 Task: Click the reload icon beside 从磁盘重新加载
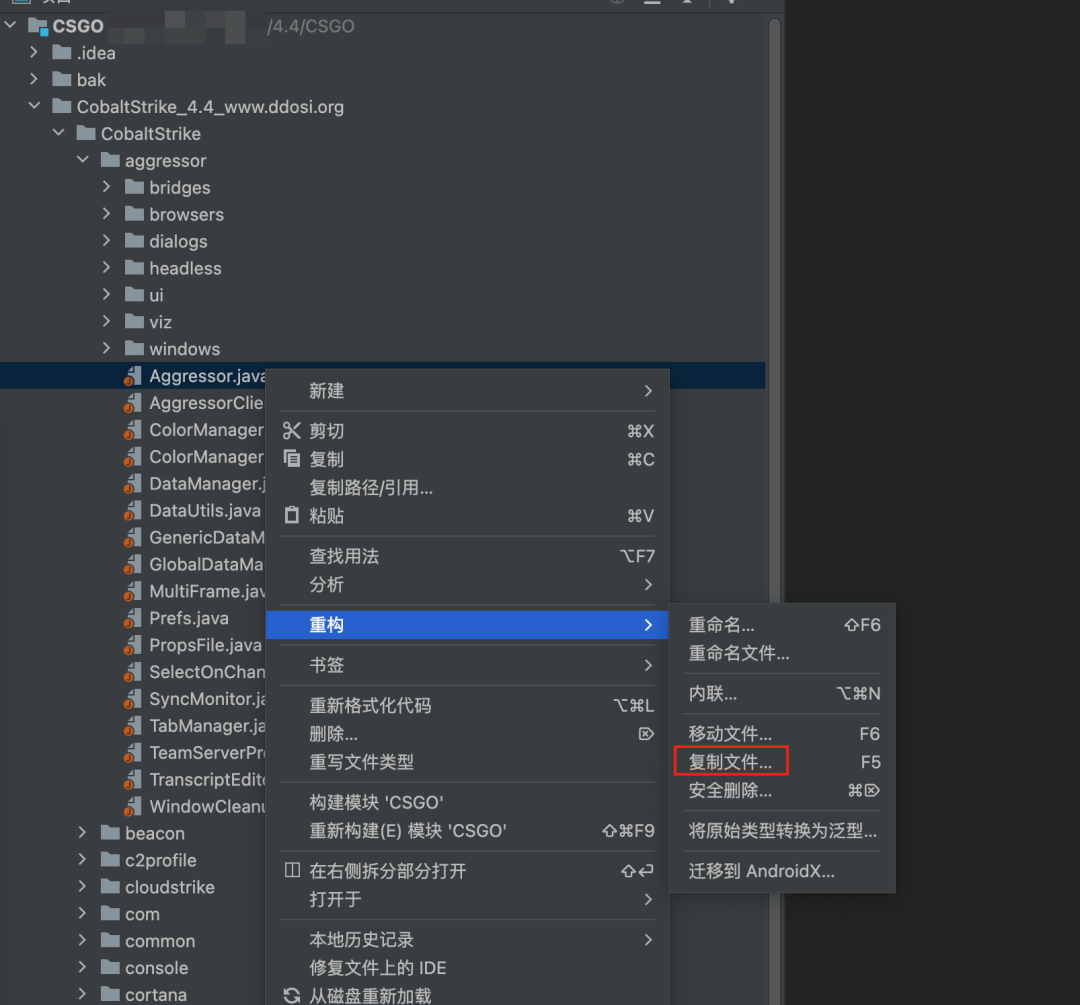[291, 995]
